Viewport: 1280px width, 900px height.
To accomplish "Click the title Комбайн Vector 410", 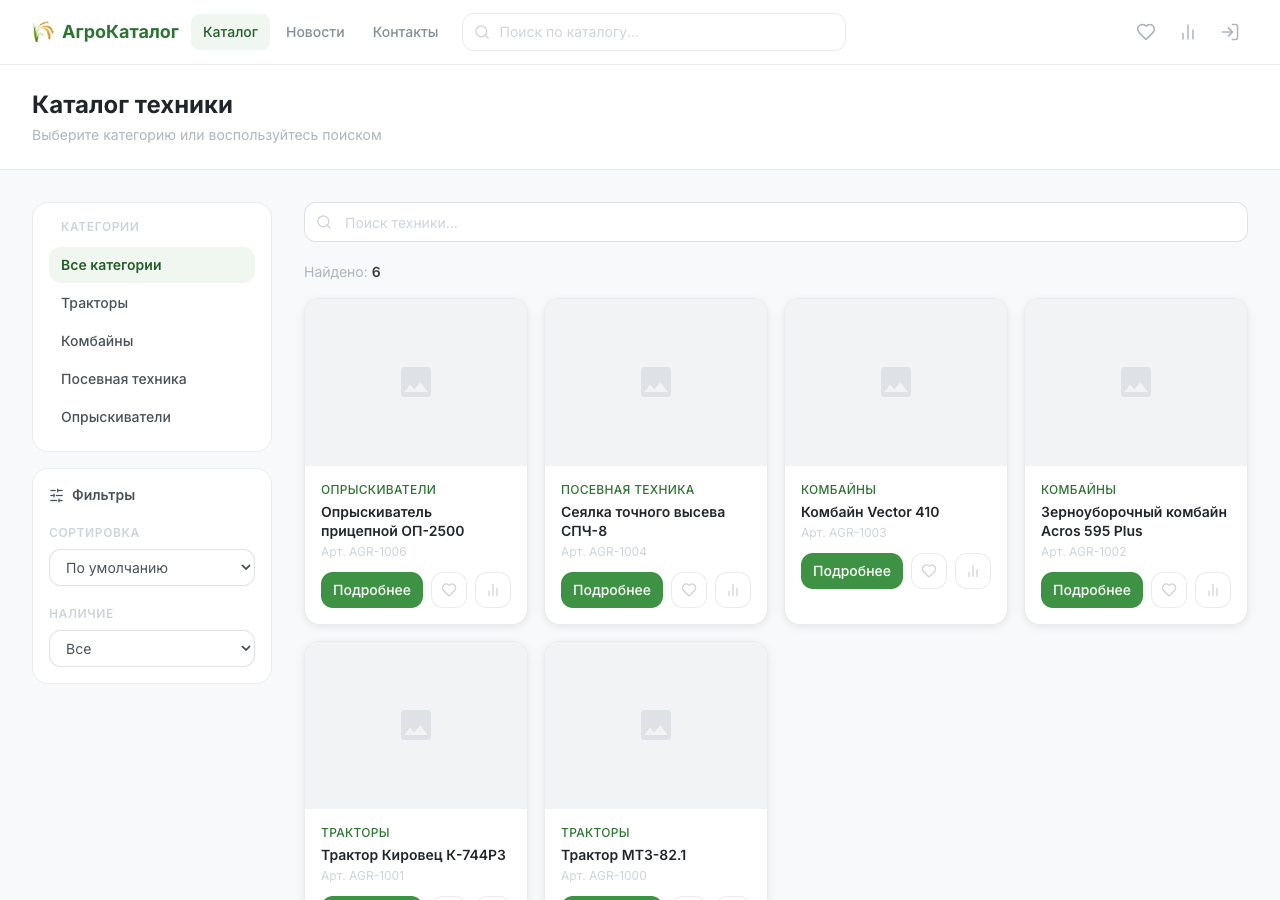I will tap(870, 512).
